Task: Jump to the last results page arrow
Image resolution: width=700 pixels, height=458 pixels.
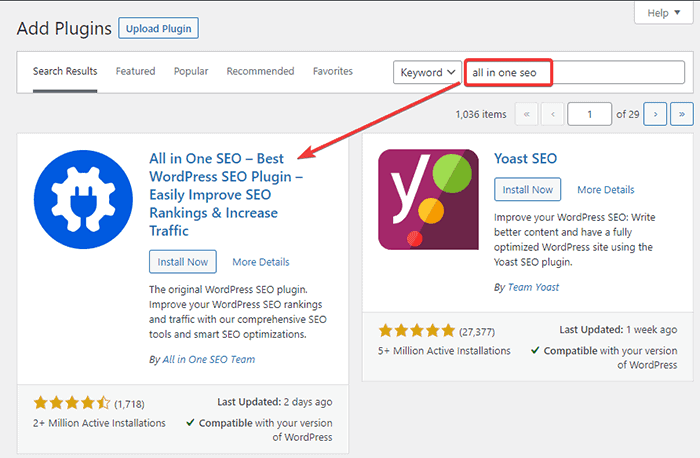Action: (681, 114)
